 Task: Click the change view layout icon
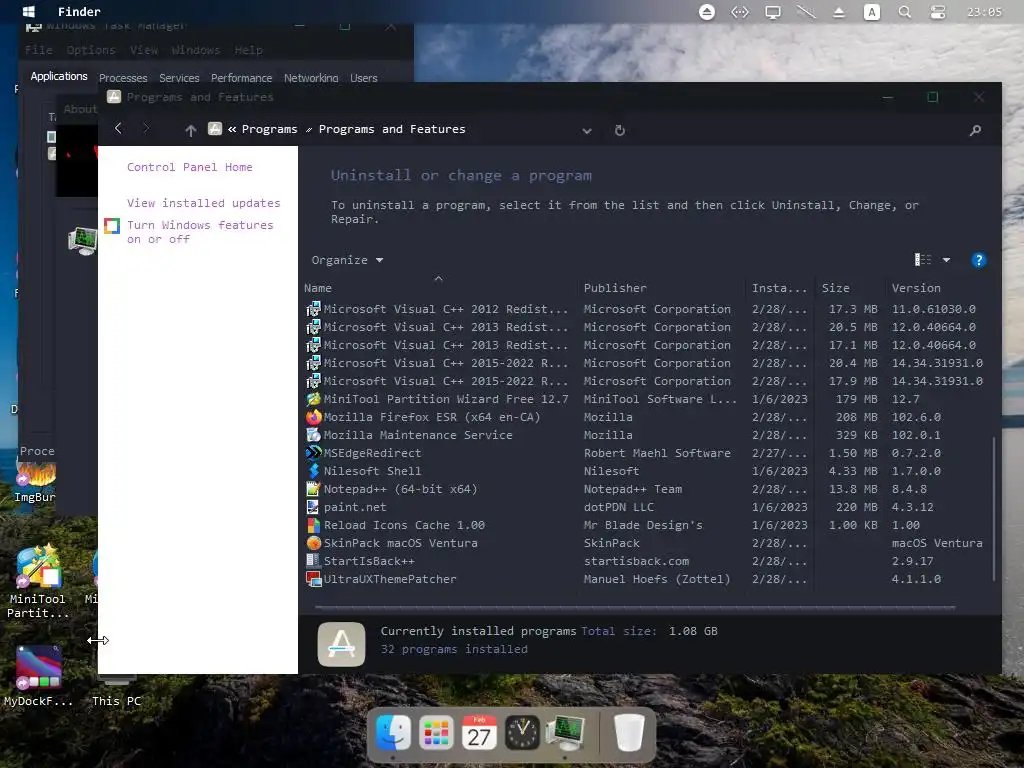coord(923,260)
